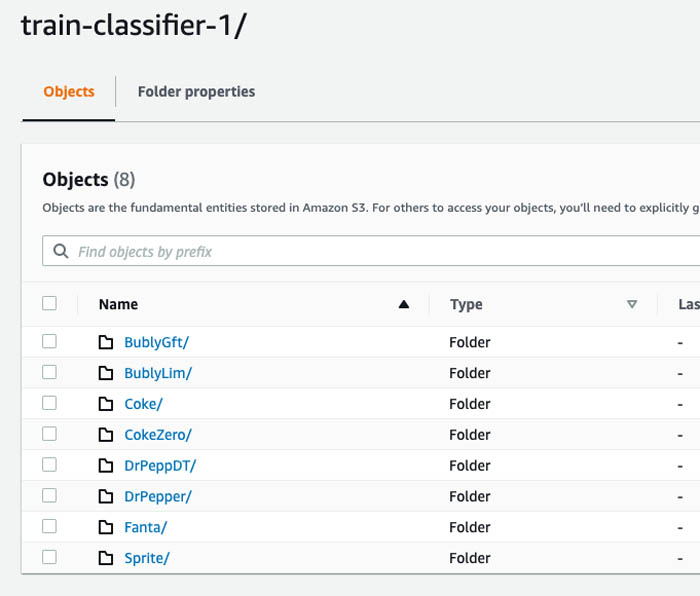Click the Folder type cell for DrPepper/
Screen dimensions: 700x596
pos(470,496)
